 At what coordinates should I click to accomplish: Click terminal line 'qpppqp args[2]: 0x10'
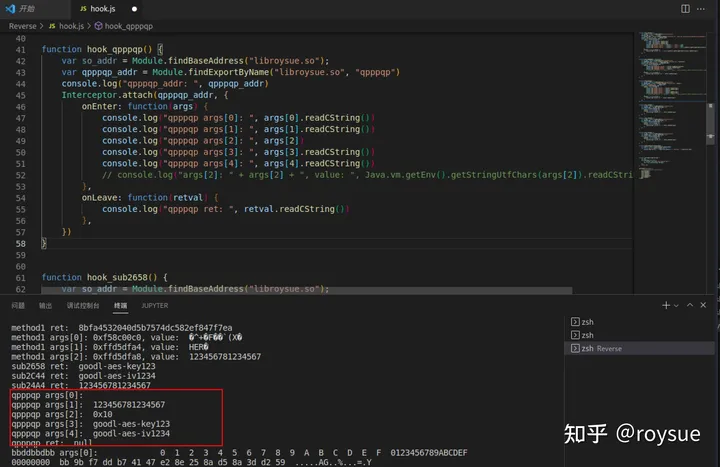[62, 414]
